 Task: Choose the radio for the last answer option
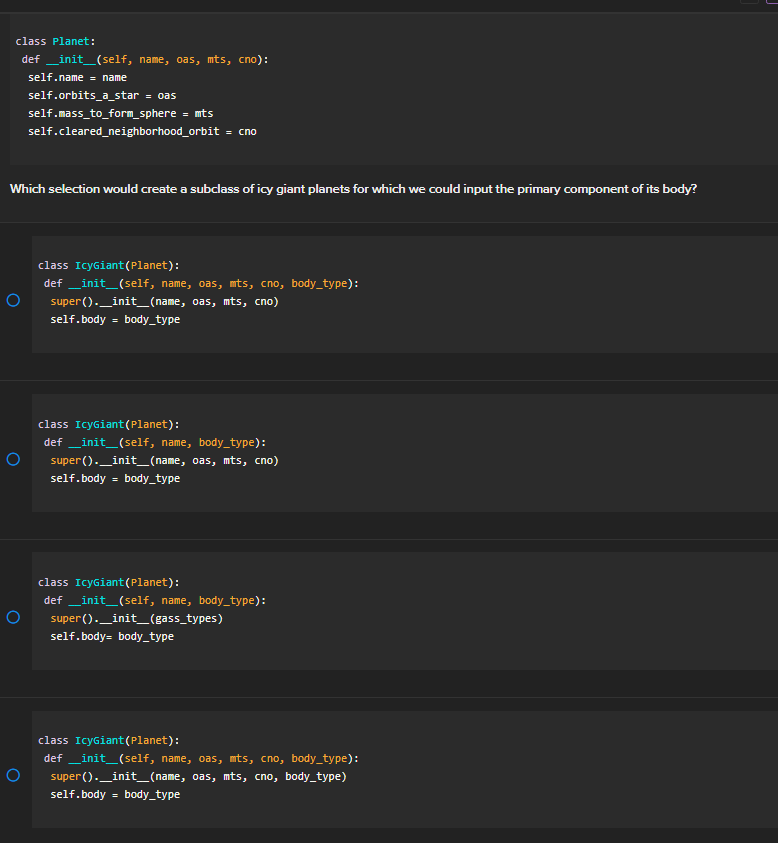pos(13,775)
